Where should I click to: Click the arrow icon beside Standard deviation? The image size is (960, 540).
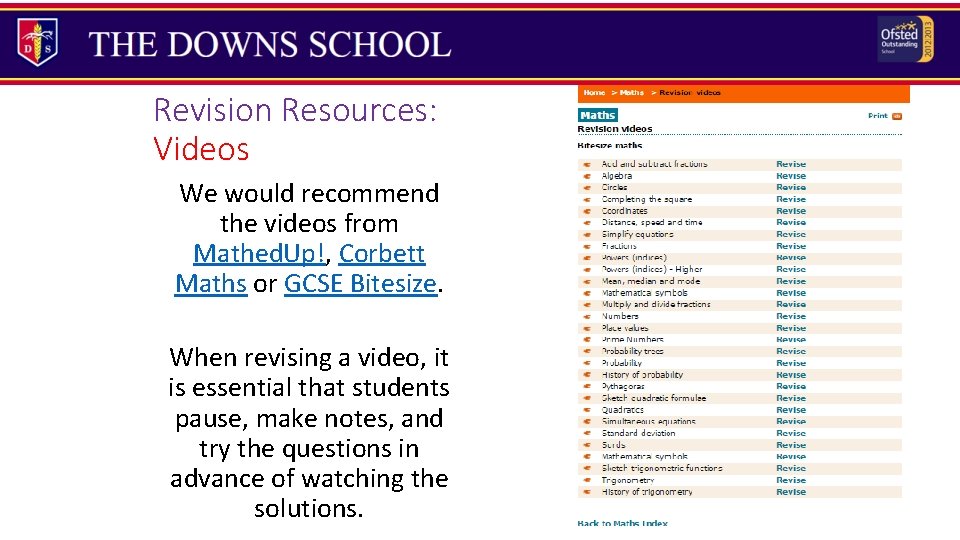click(587, 433)
